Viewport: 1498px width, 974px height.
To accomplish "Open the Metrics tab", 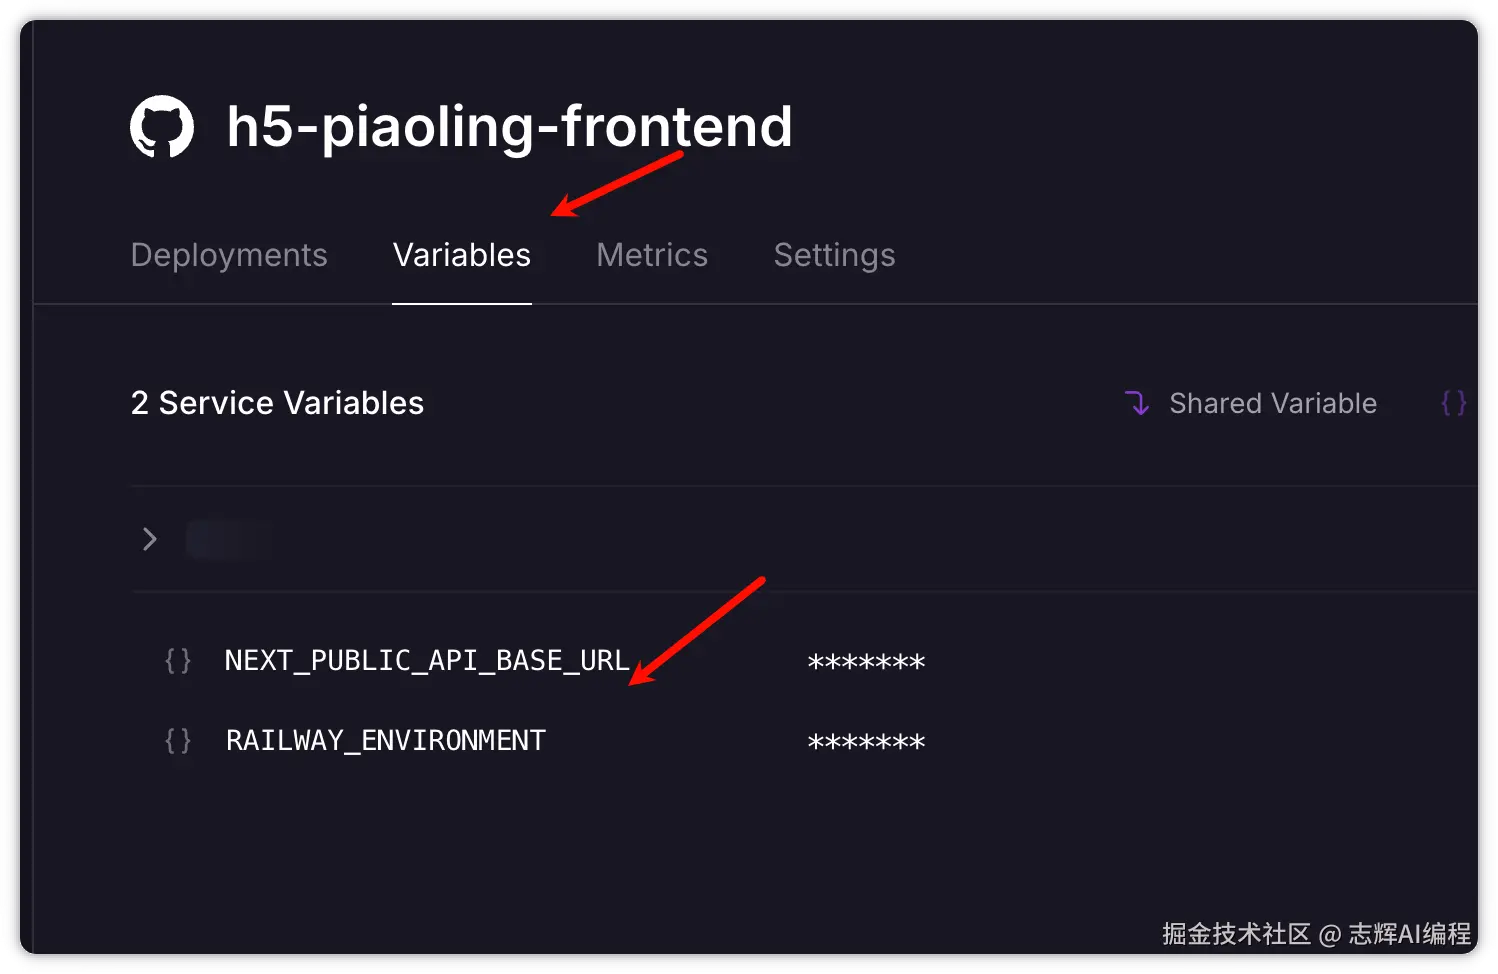I will [x=652, y=255].
